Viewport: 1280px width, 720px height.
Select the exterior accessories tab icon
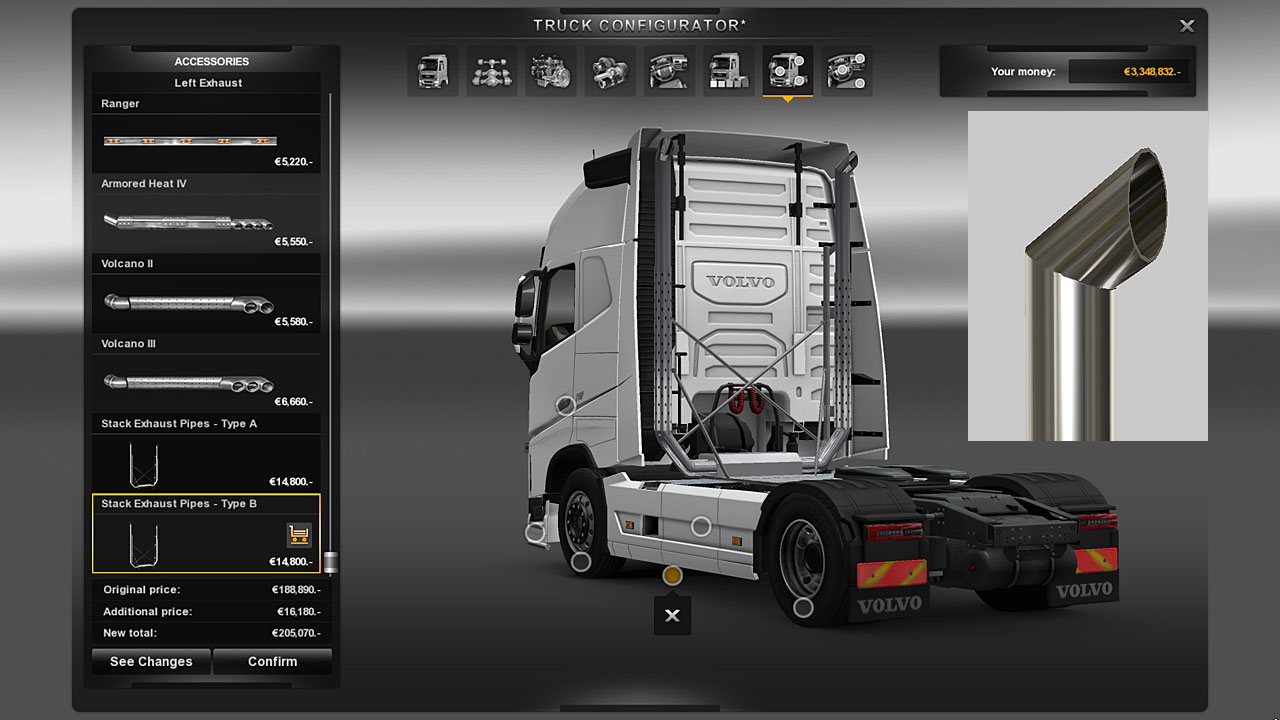(x=787, y=71)
